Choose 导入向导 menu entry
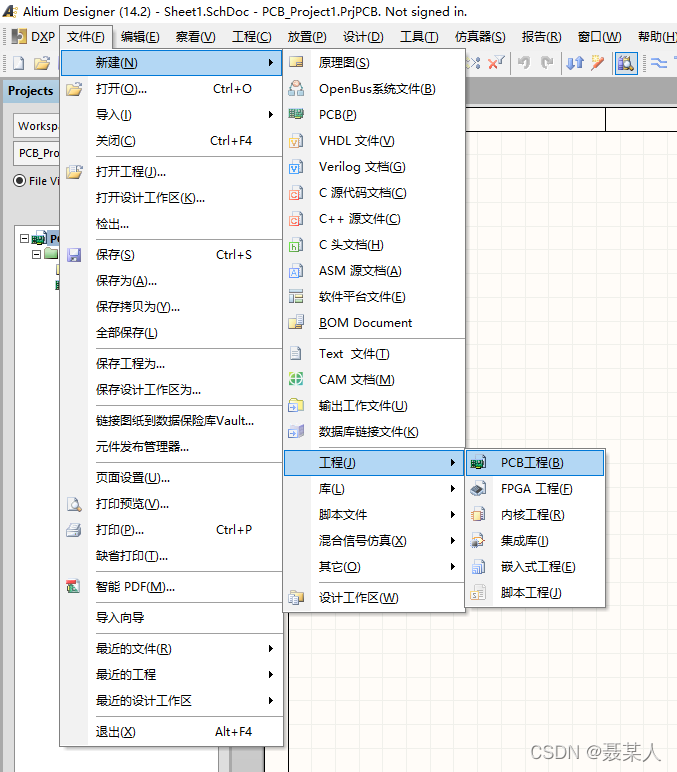Image resolution: width=677 pixels, height=772 pixels. (172, 617)
